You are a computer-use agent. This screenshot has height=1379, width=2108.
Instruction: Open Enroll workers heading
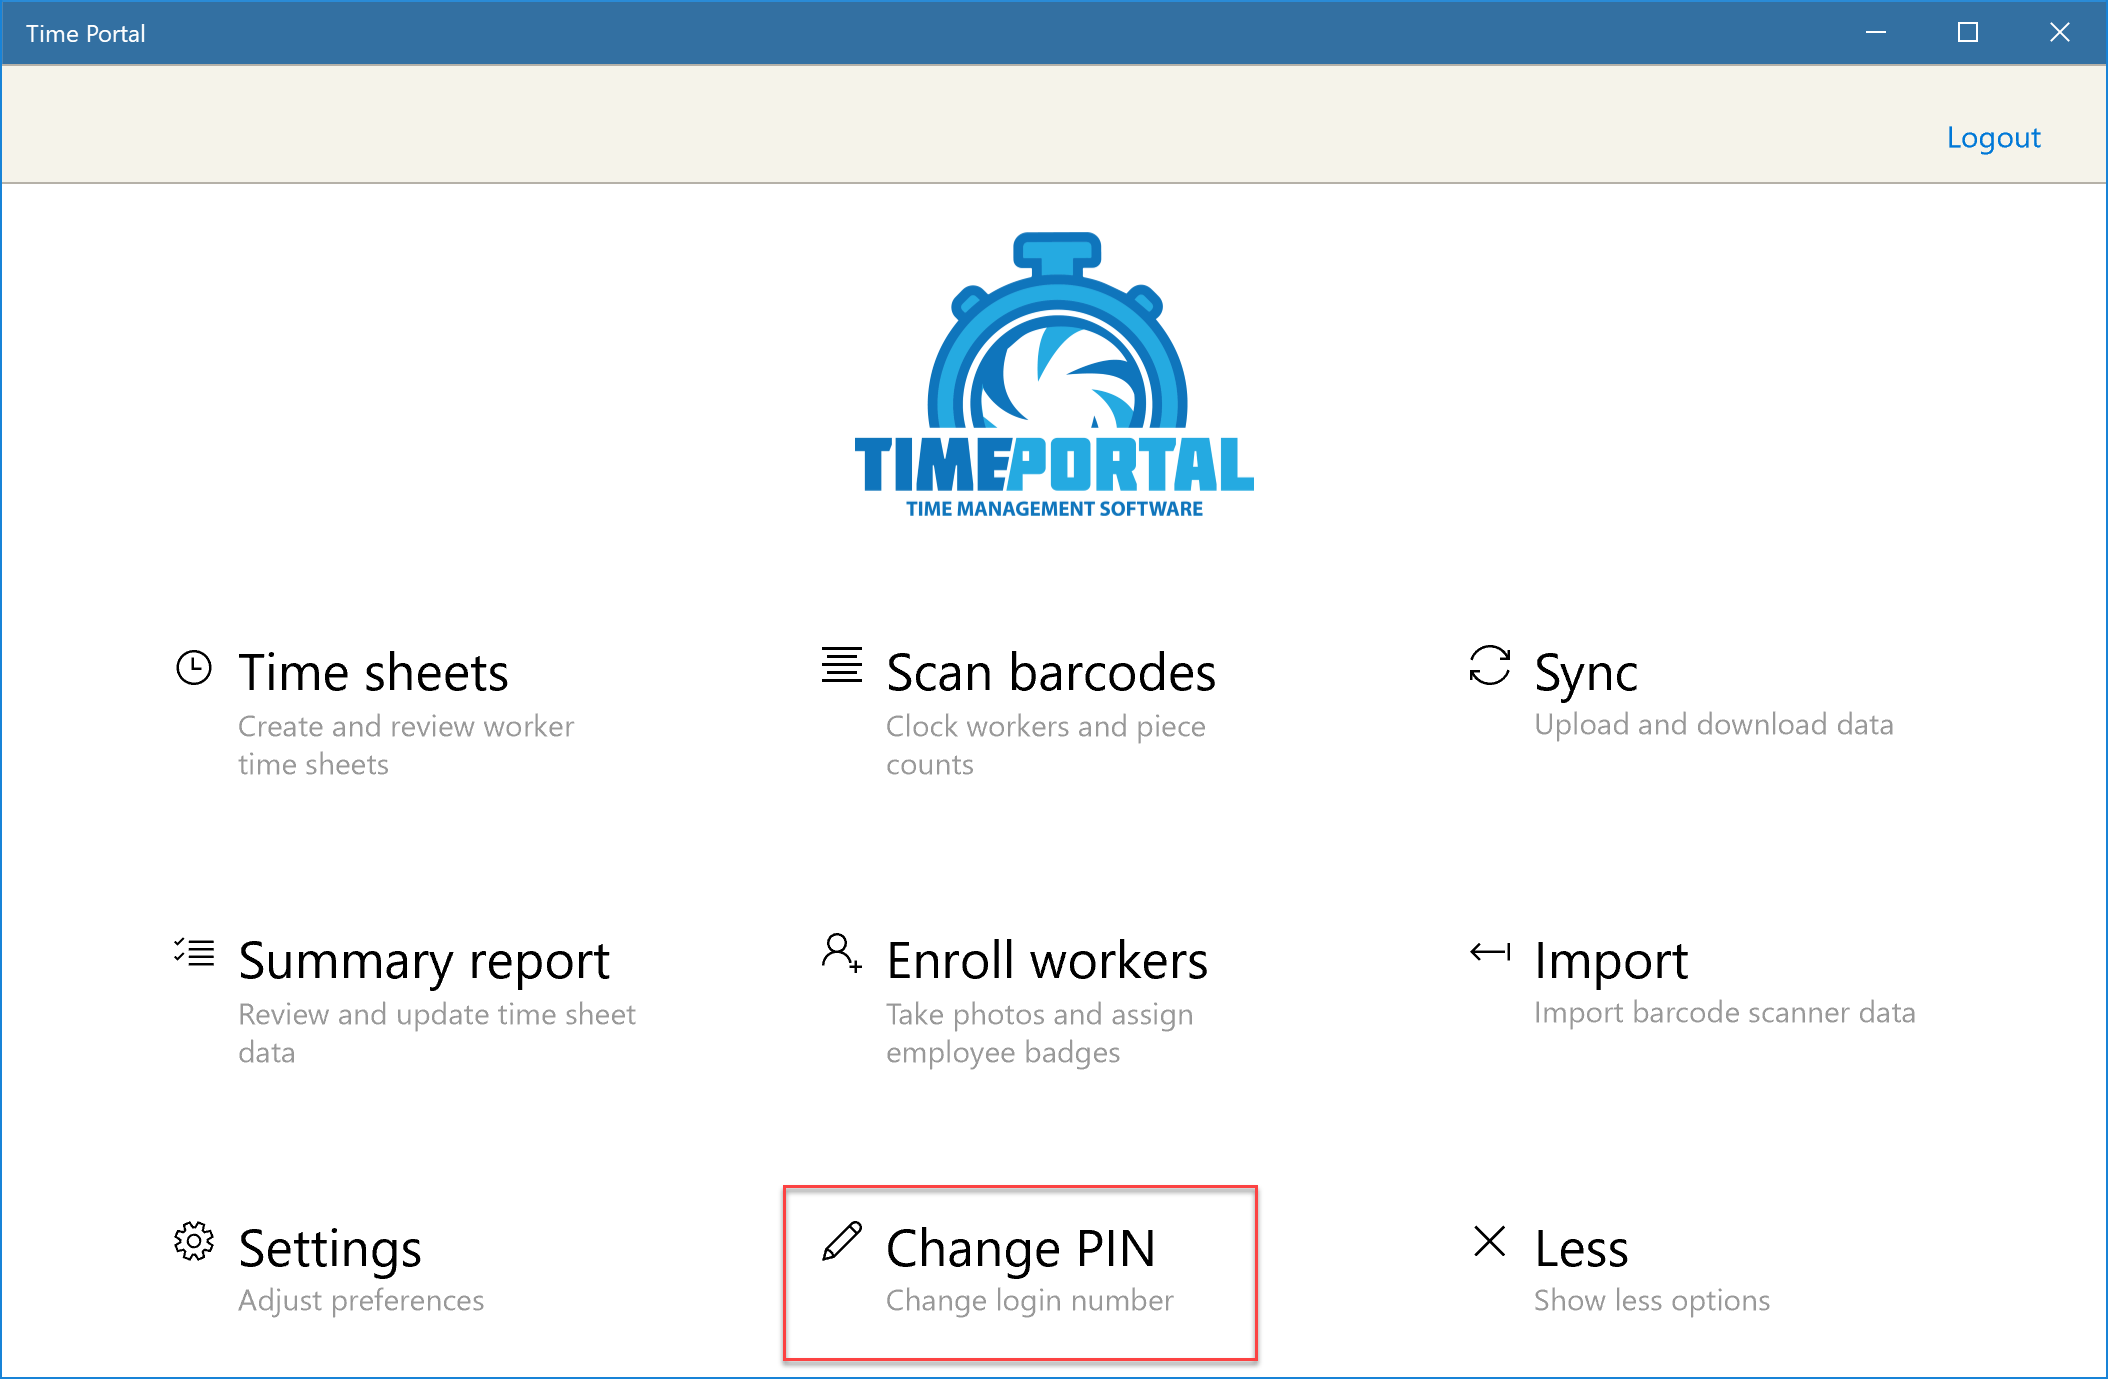[x=1047, y=960]
